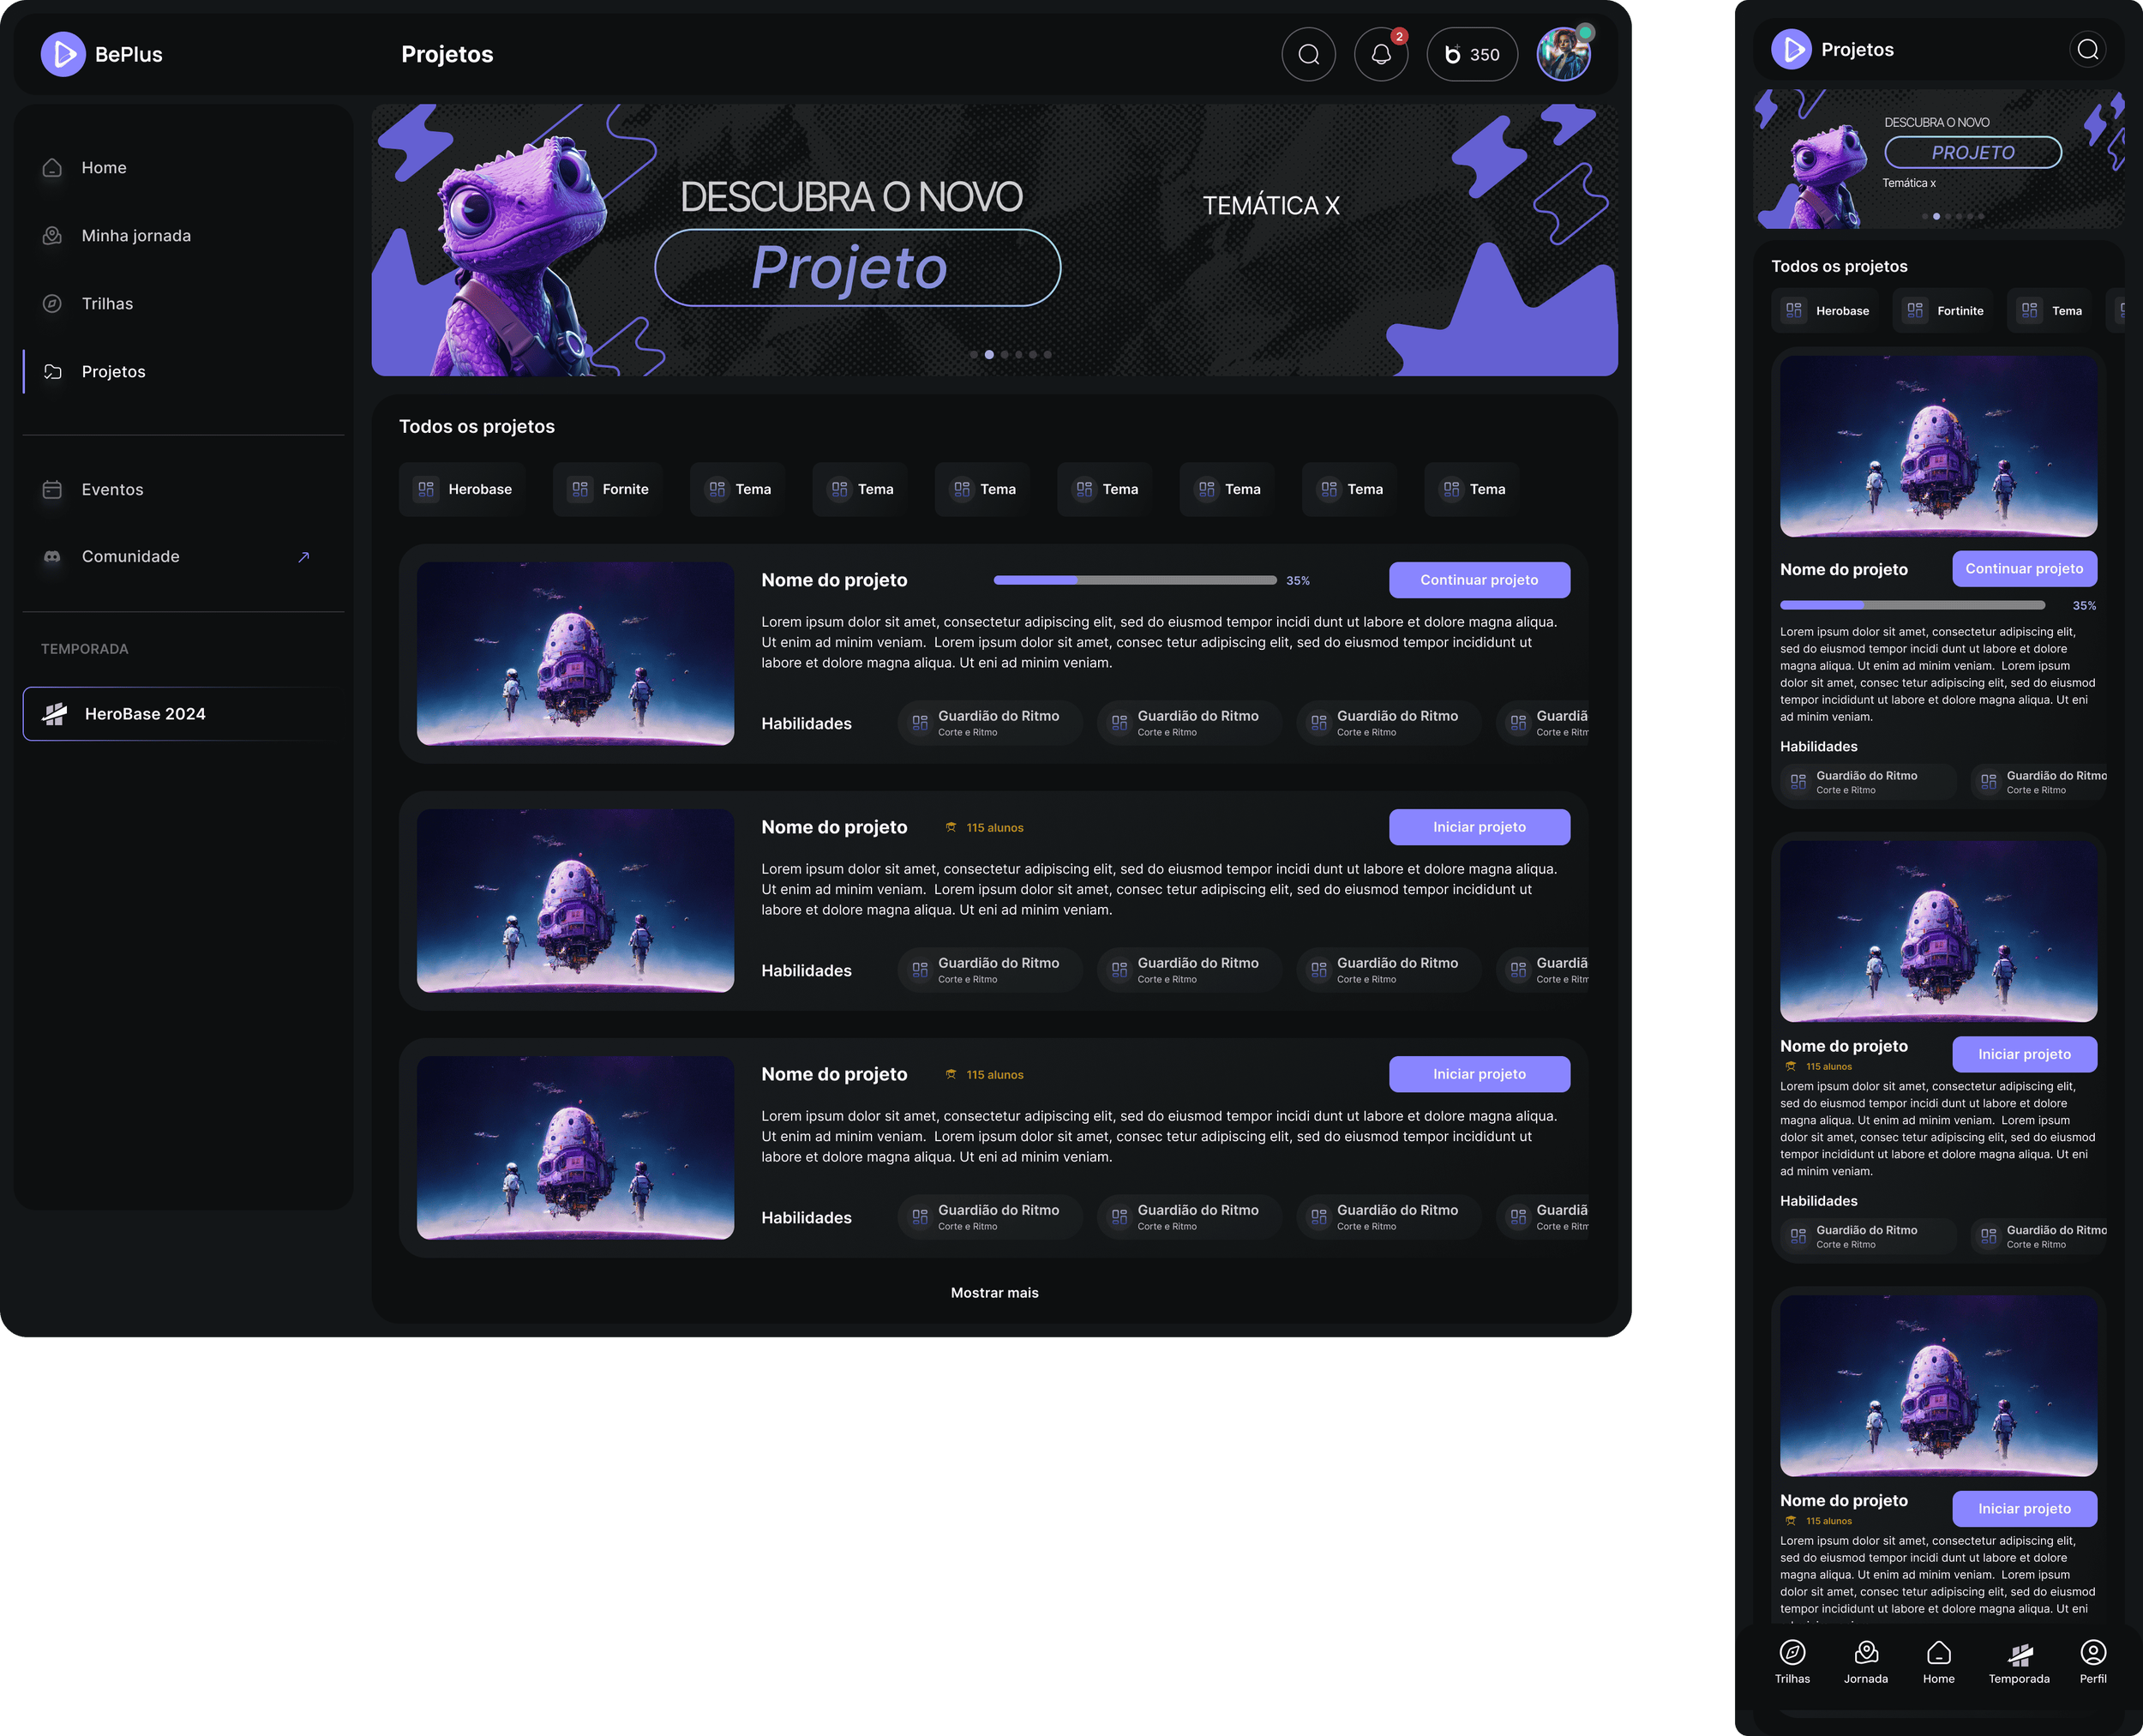Click first mobile project thumbnail image
Image resolution: width=2143 pixels, height=1736 pixels.
1938,446
